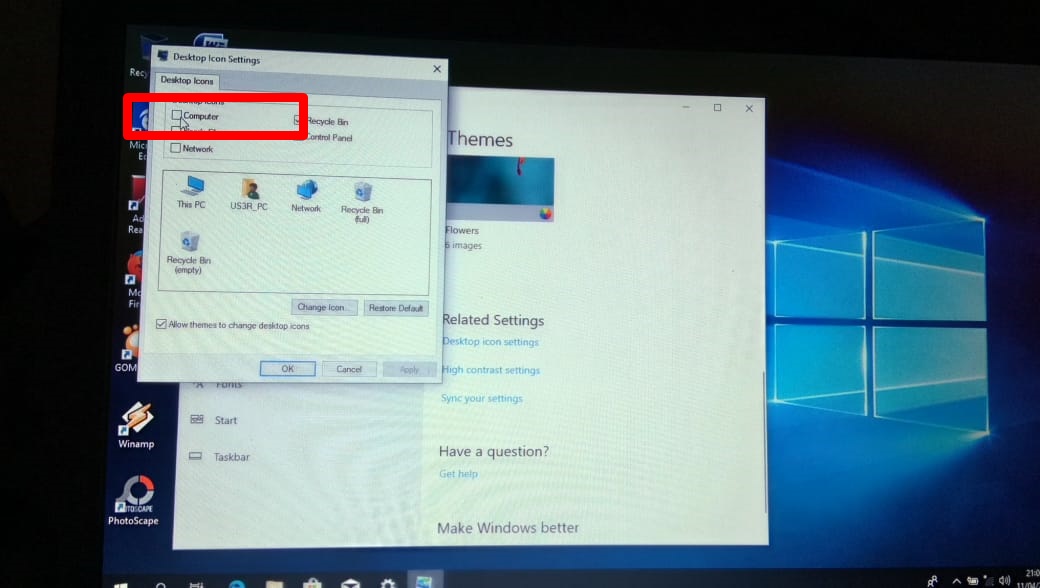Enable the Computer desktop icon checkbox
The height and width of the screenshot is (588, 1040).
coord(178,116)
